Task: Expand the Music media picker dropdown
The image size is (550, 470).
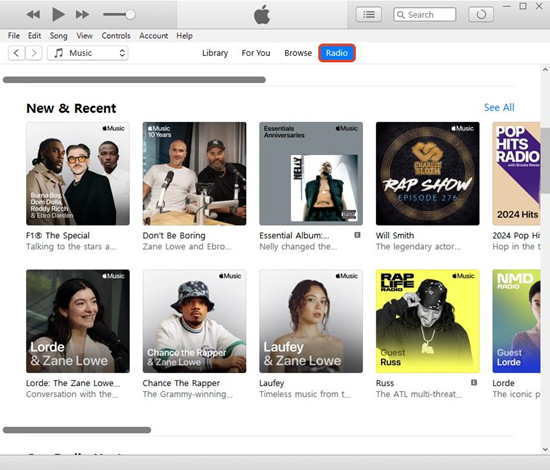Action: pos(88,53)
